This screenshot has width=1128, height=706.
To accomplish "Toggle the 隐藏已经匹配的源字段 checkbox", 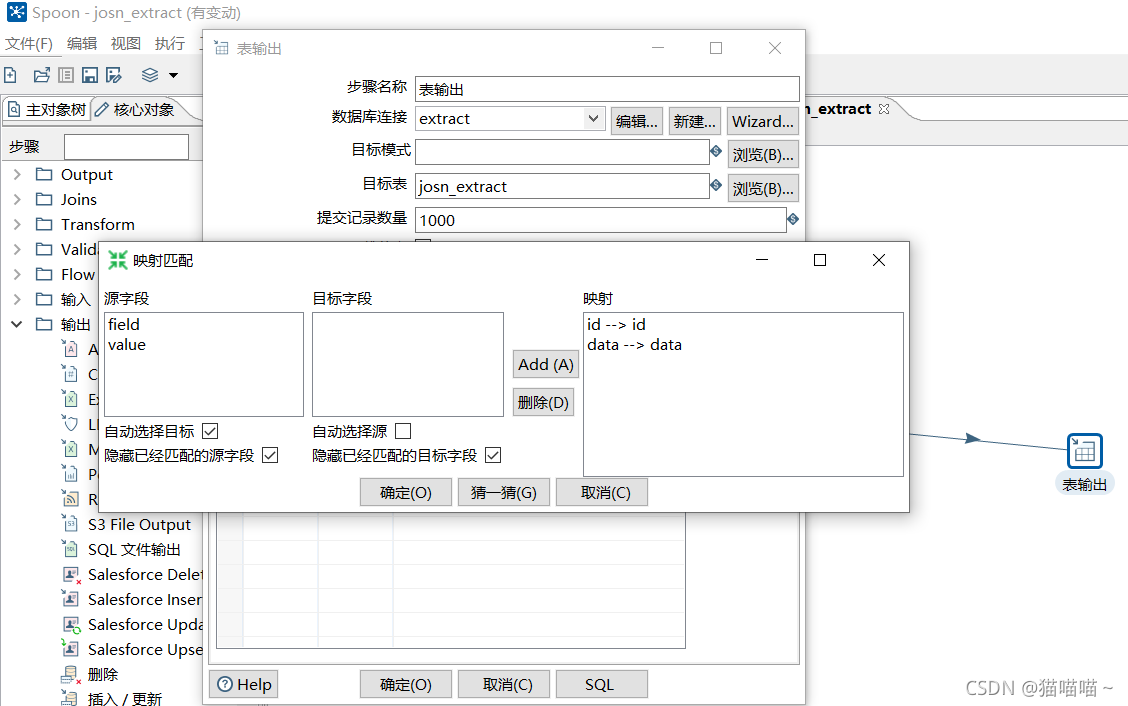I will point(270,456).
